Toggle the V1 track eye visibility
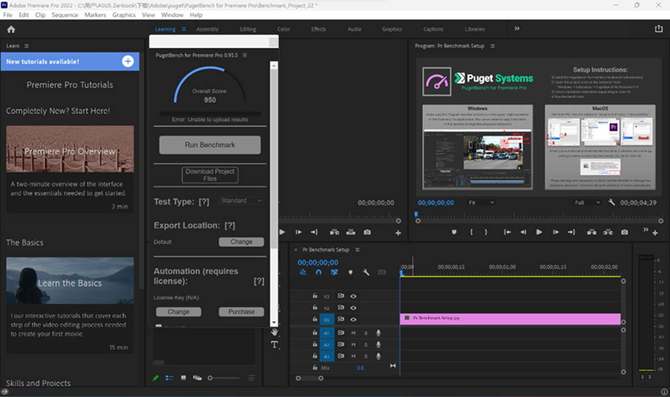 tap(353, 319)
